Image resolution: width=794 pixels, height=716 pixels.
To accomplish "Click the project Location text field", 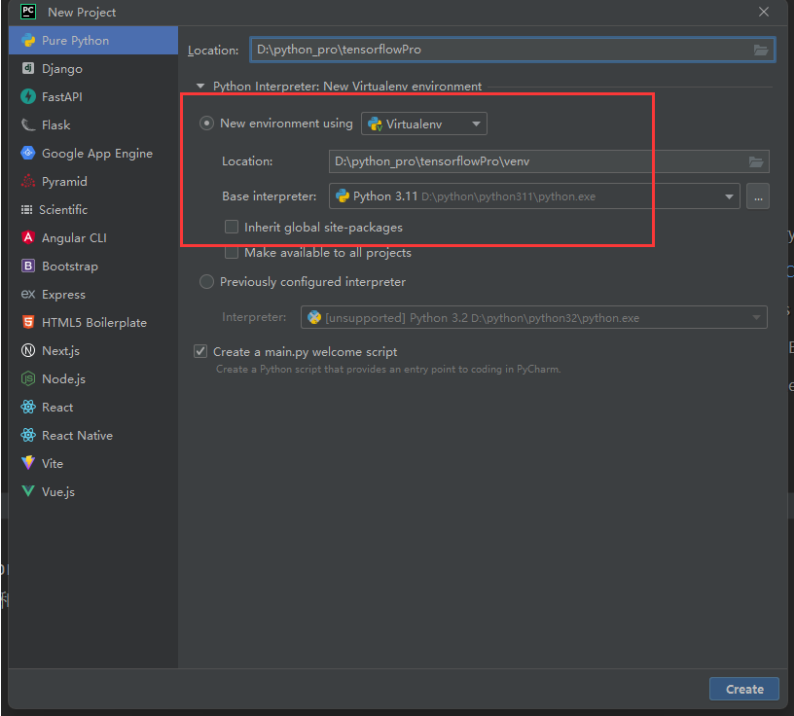I will tap(511, 50).
